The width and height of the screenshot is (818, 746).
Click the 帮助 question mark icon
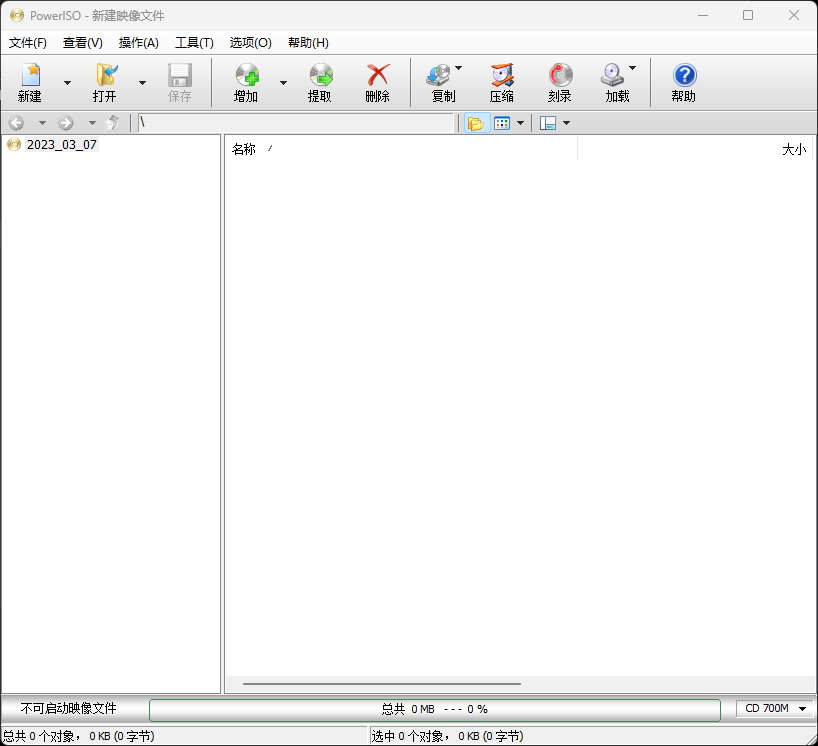(684, 75)
